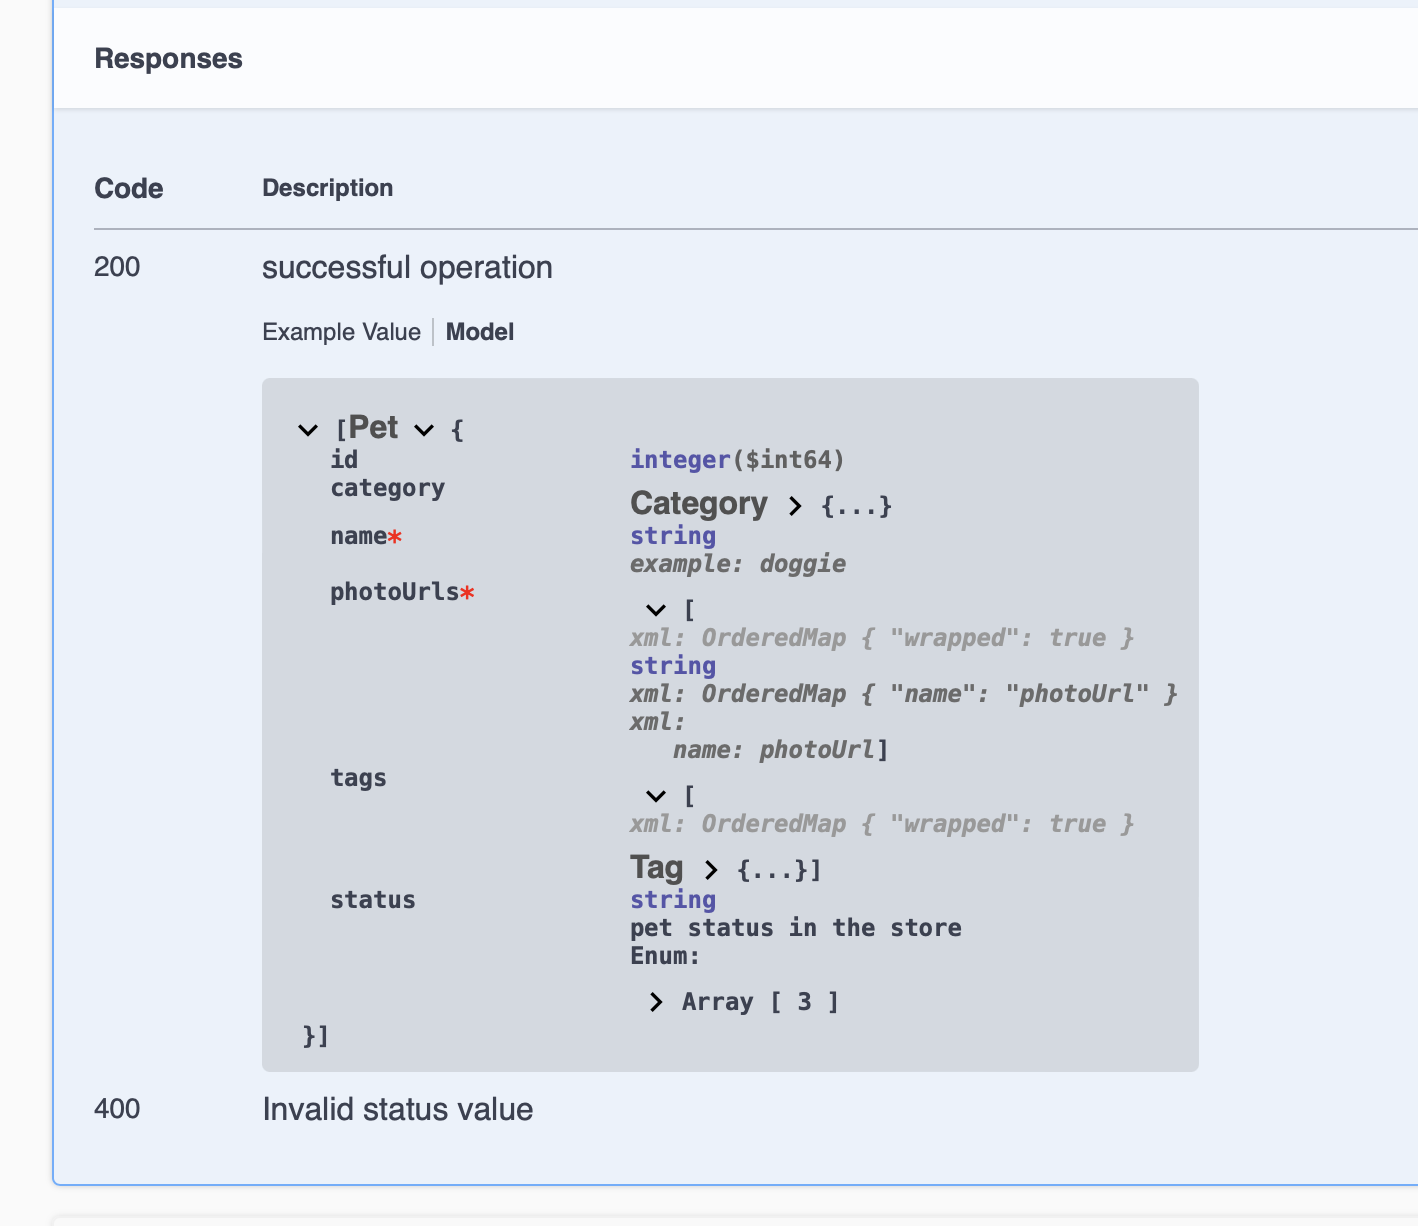The width and height of the screenshot is (1418, 1226).
Task: Collapse the photoUrls array chevron
Action: 656,610
